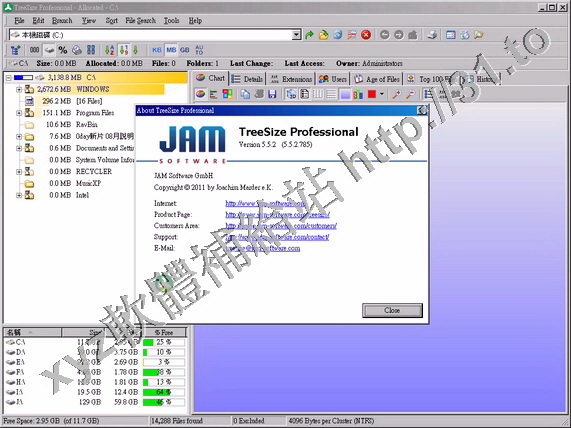Open the Customers Area link
Image resolution: width=571 pixels, height=428 pixels.
click(281, 226)
